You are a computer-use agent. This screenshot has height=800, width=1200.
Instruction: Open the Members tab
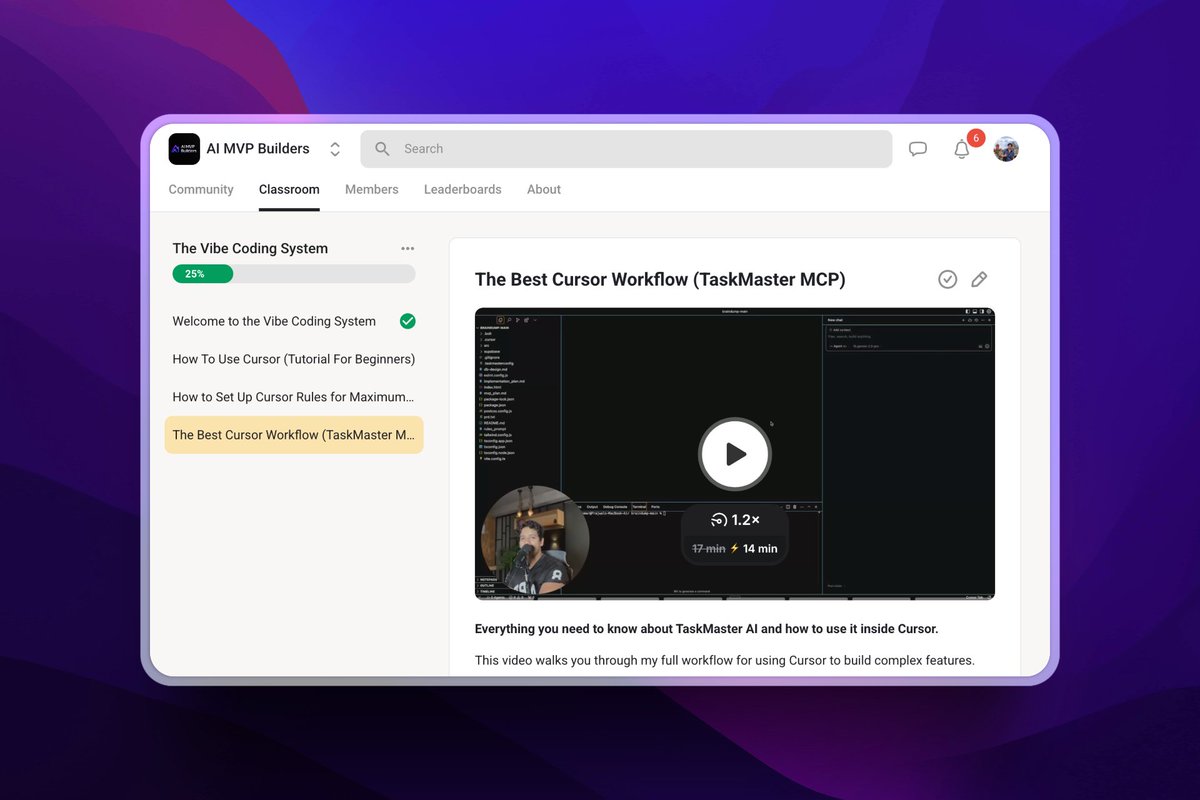[372, 189]
